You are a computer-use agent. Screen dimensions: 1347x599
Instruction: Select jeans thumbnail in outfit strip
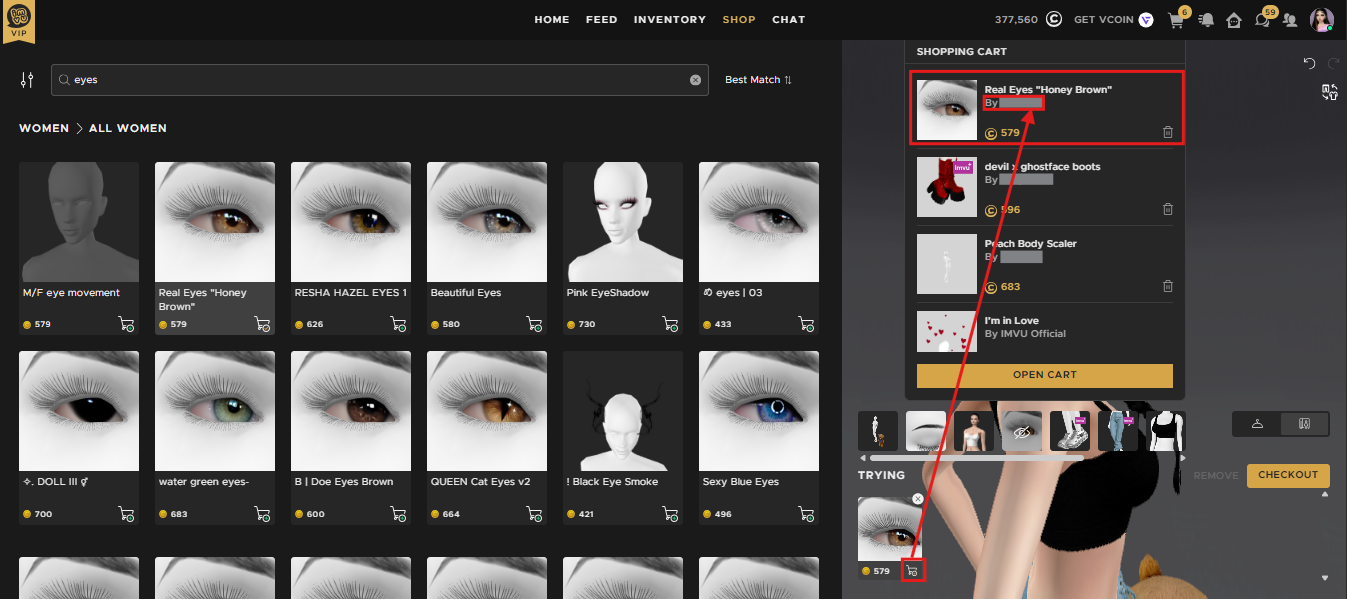[x=1118, y=431]
